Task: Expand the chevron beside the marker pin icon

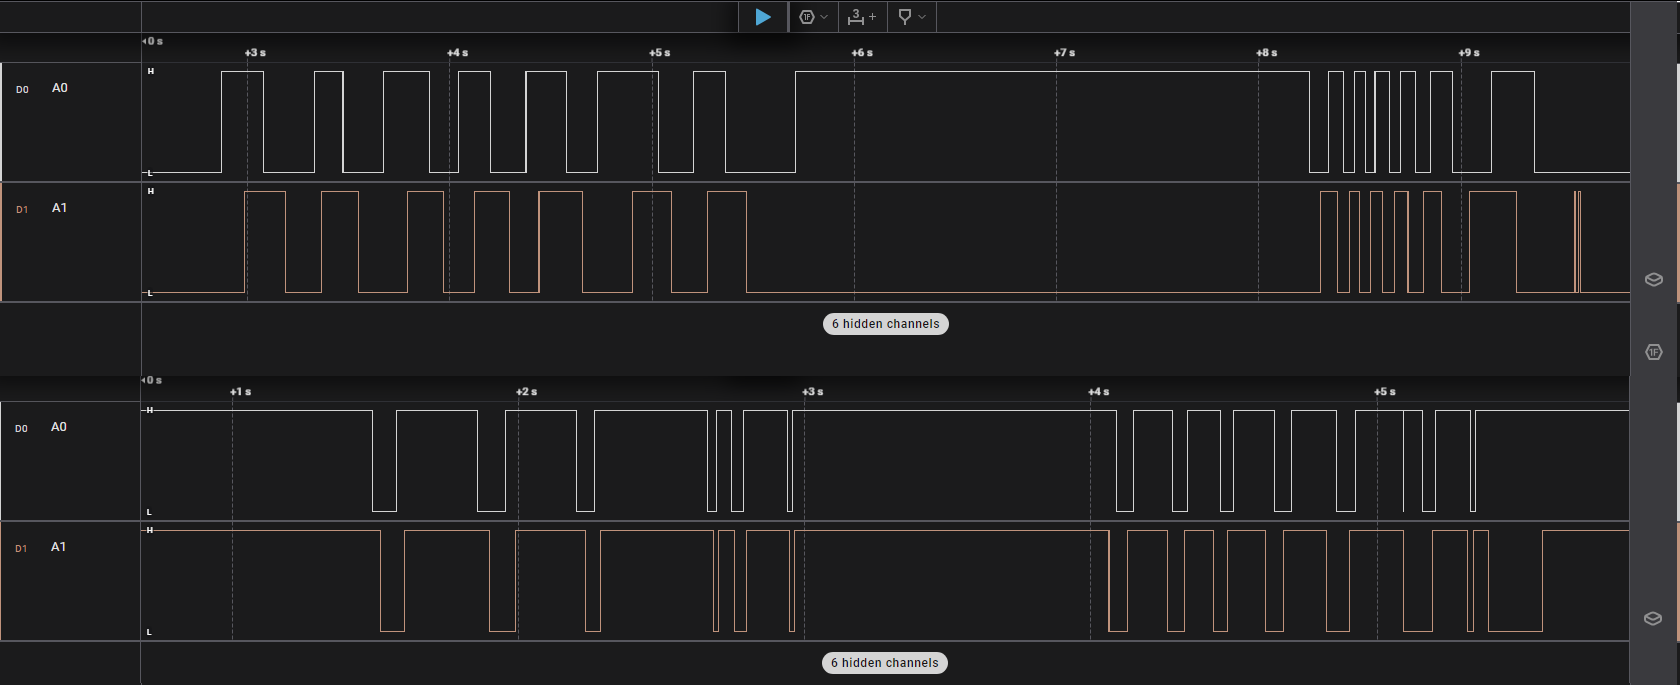Action: coord(922,17)
